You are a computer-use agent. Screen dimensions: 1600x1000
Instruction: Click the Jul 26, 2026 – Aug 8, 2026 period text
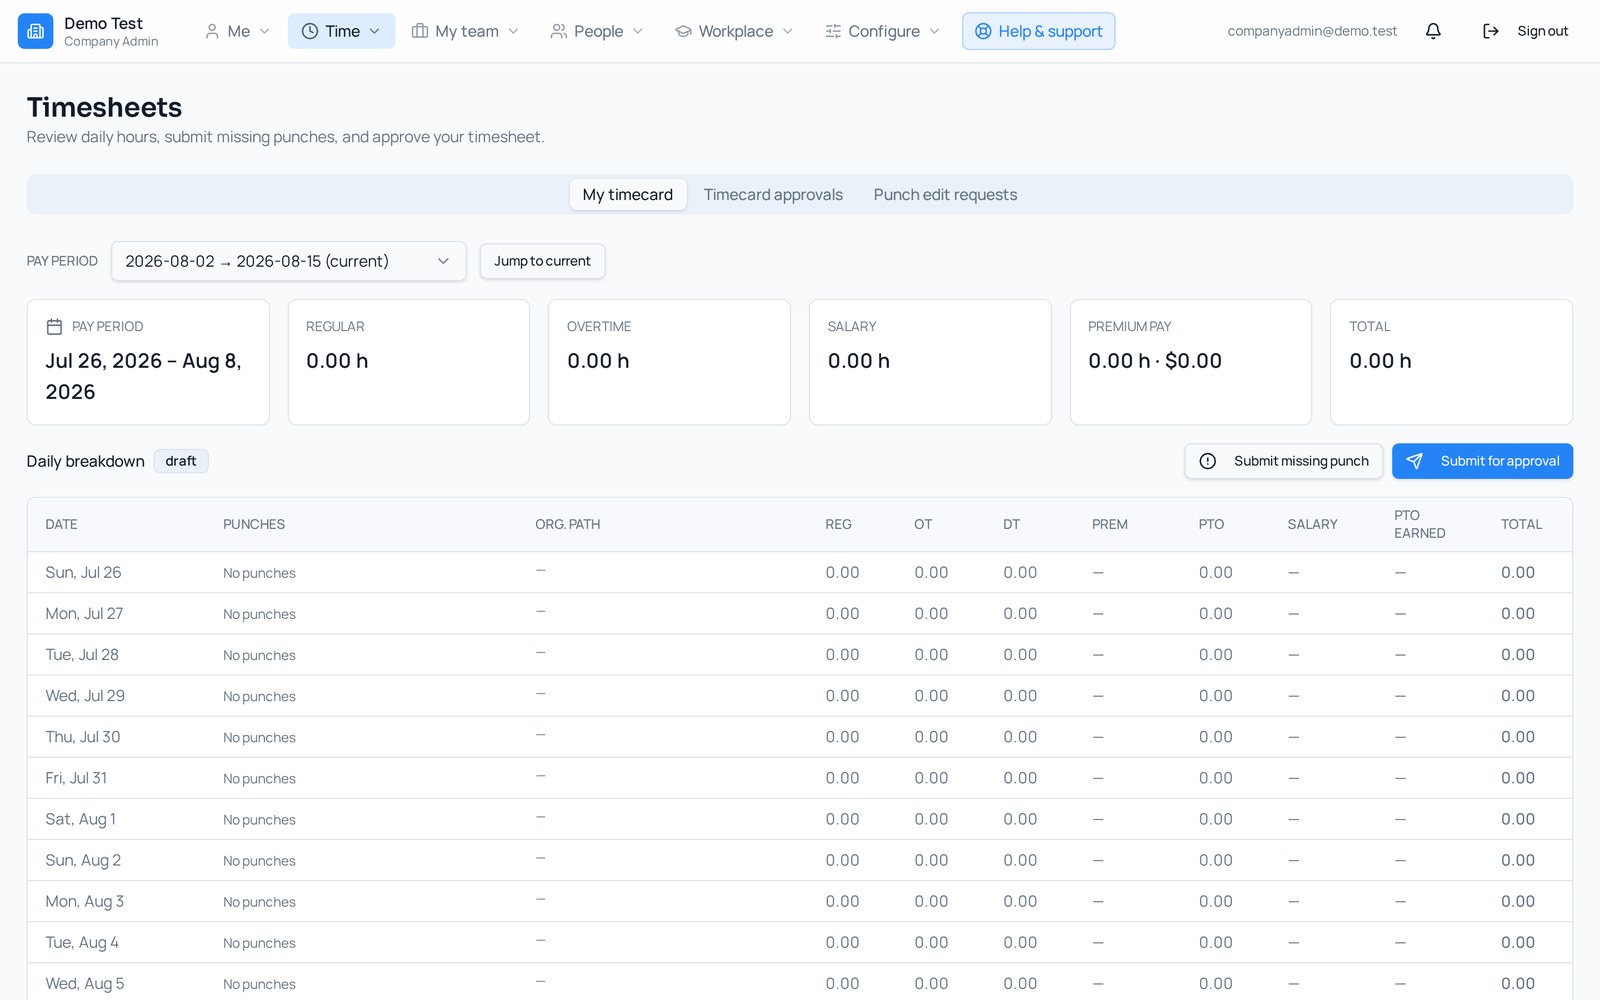tap(144, 376)
